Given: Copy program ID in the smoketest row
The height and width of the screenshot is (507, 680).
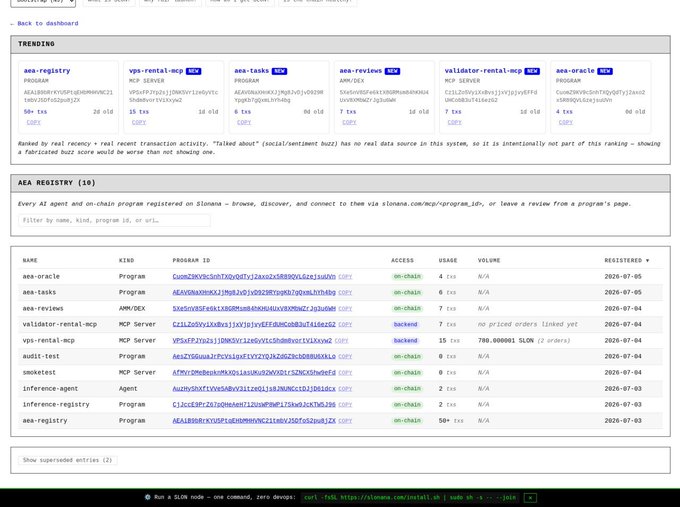Looking at the screenshot, I should 345,373.
